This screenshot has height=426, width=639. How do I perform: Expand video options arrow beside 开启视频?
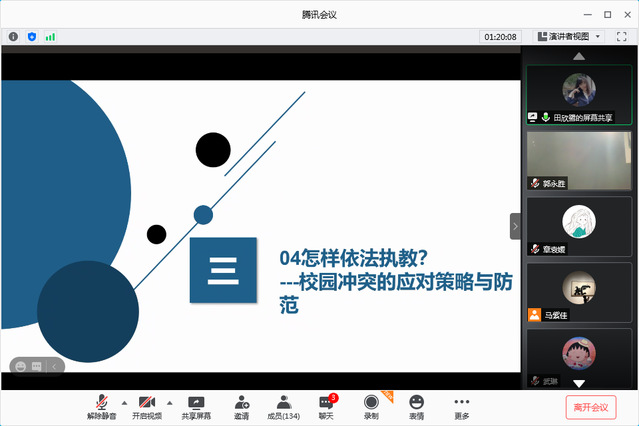[x=170, y=401]
